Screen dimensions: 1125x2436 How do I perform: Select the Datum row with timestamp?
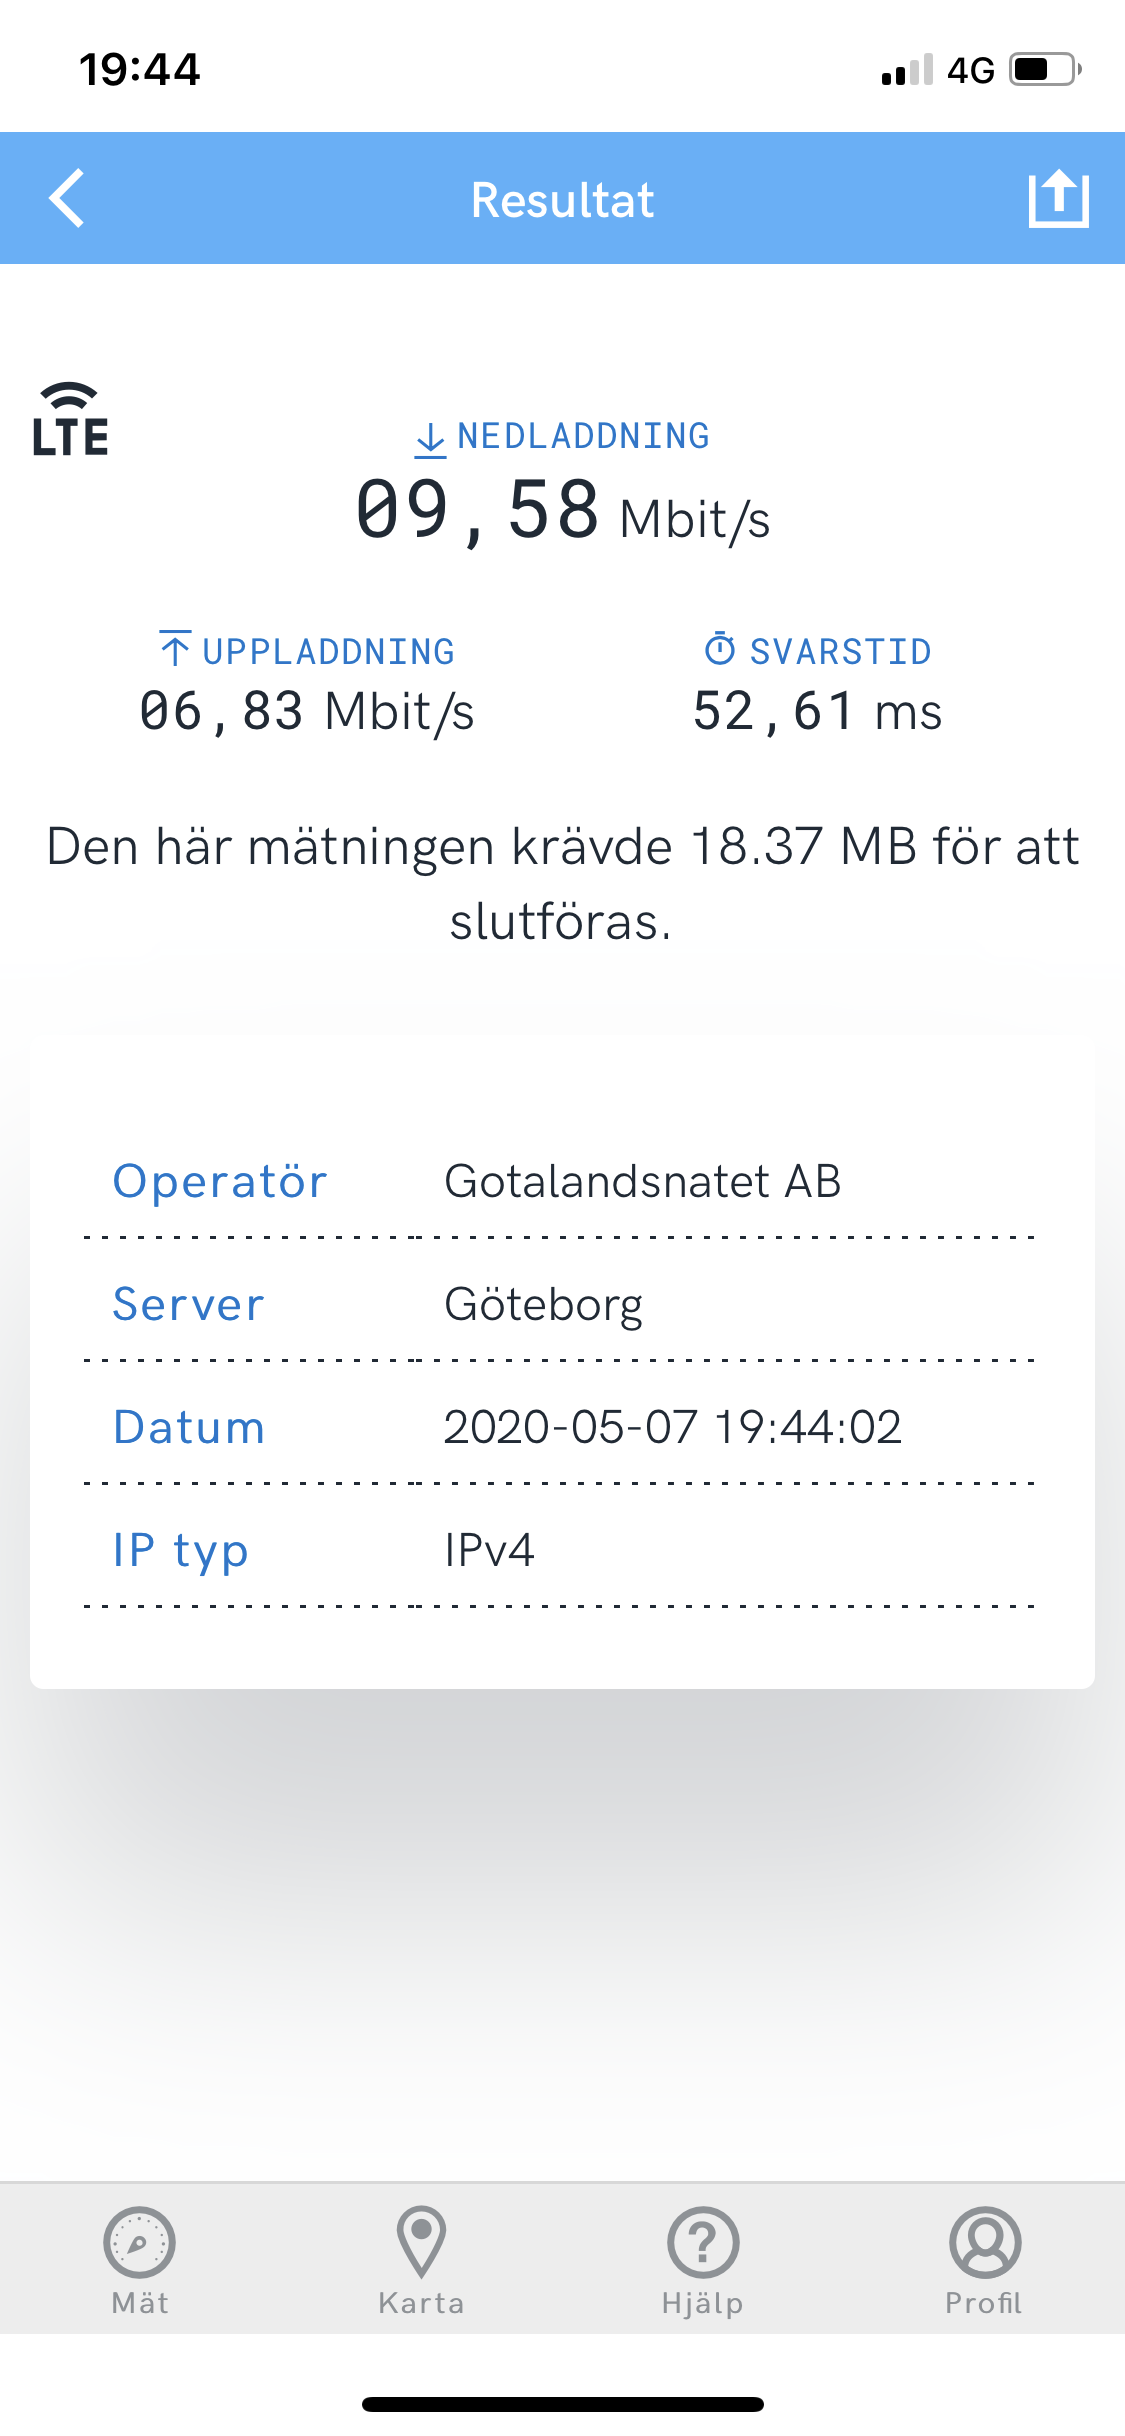coord(560,1427)
